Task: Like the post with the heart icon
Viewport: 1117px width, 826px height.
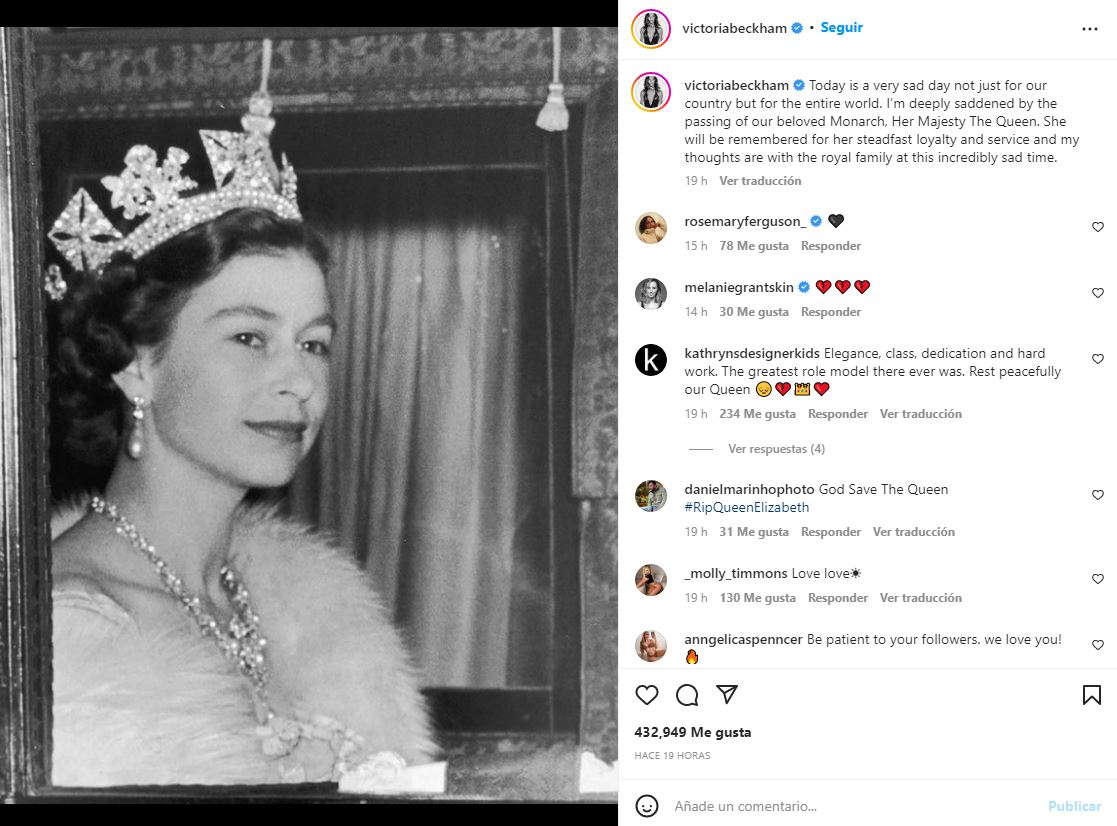Action: [647, 695]
